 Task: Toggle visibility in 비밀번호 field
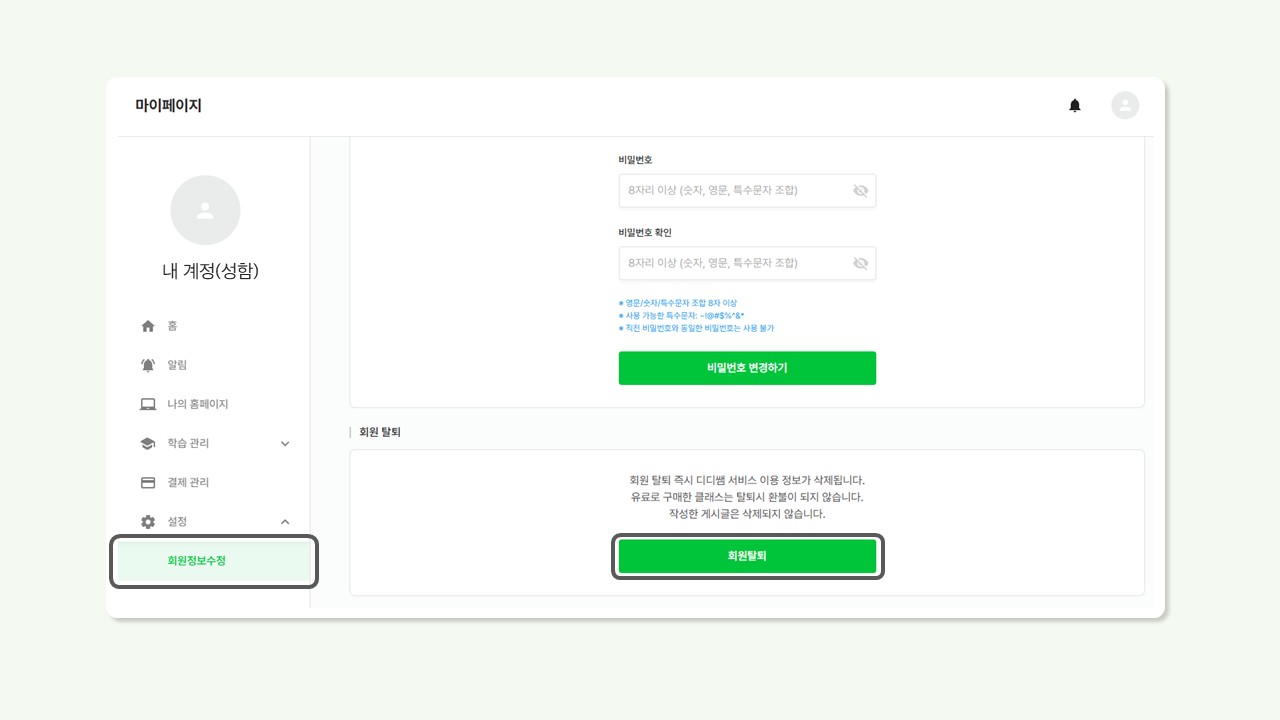(860, 190)
